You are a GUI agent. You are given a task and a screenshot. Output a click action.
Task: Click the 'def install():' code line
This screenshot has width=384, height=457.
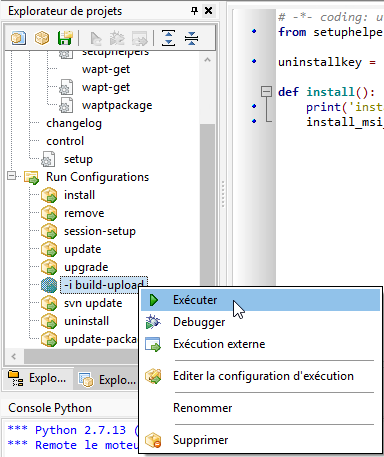[x=327, y=92]
